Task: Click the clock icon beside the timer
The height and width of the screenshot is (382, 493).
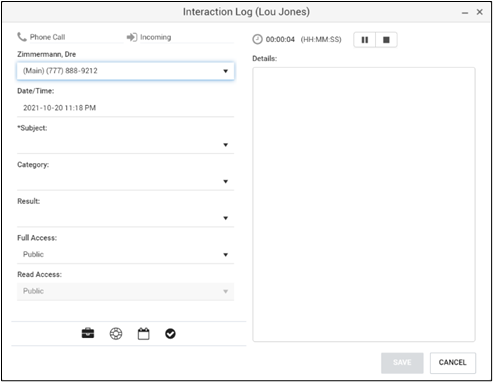Action: tap(257, 39)
